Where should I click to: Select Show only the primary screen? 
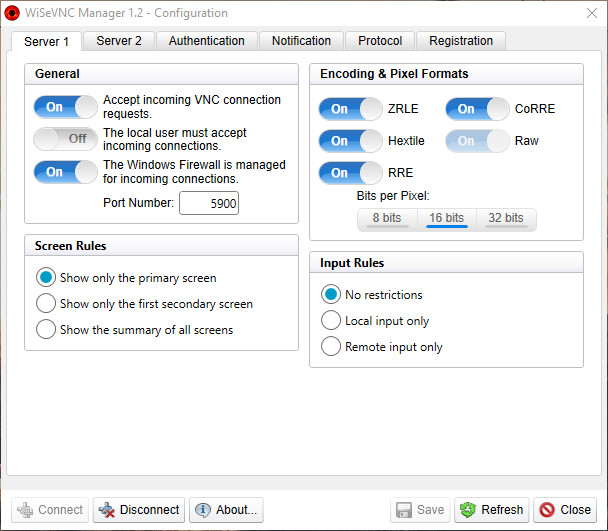click(x=46, y=277)
